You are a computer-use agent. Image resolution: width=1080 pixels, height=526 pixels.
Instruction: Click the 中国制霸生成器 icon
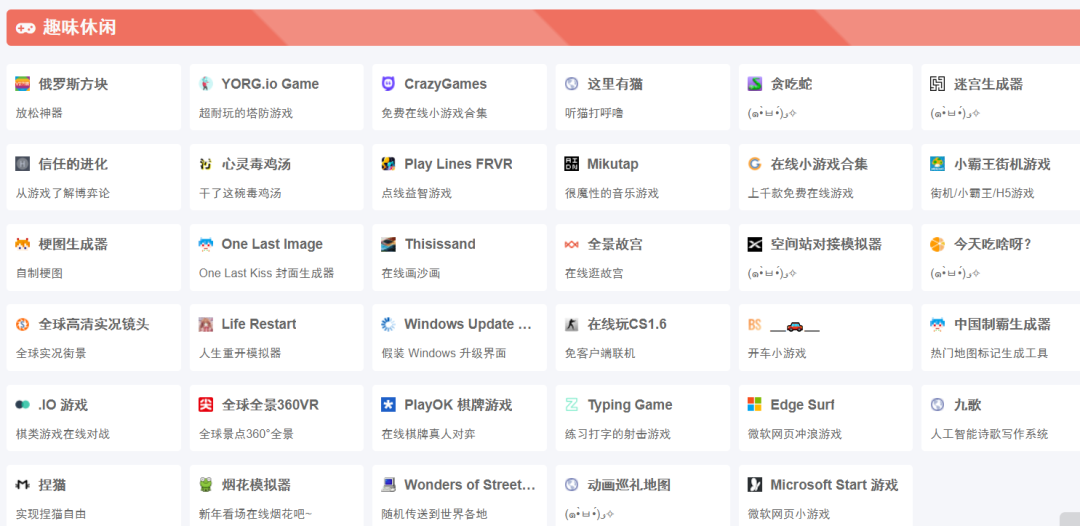tap(937, 324)
